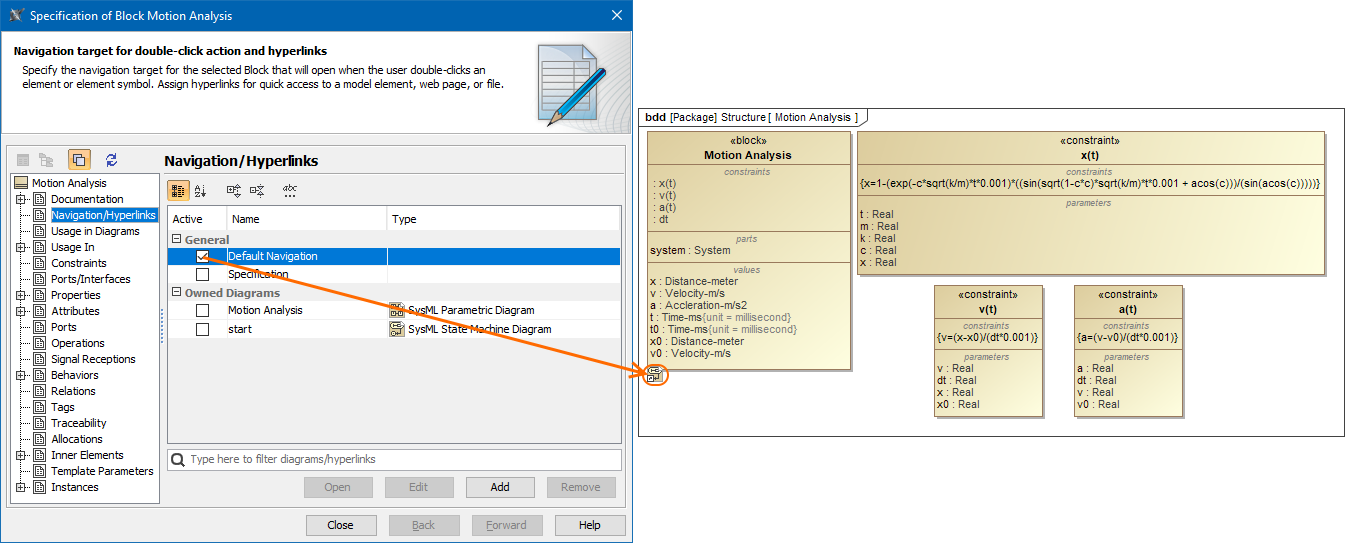Image resolution: width=1347 pixels, height=543 pixels.
Task: Click the page icon beside Signal Receptions
Action: [40, 359]
